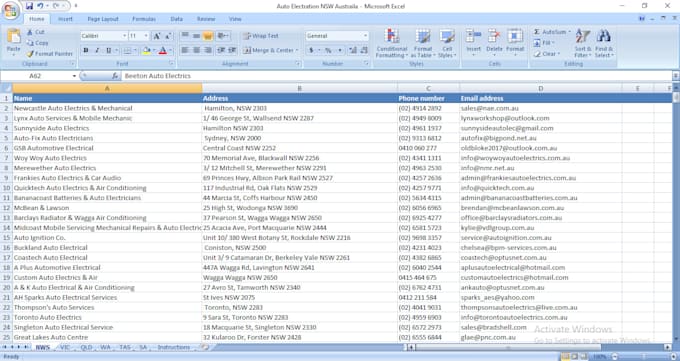Switch to the Data tab

coord(177,19)
